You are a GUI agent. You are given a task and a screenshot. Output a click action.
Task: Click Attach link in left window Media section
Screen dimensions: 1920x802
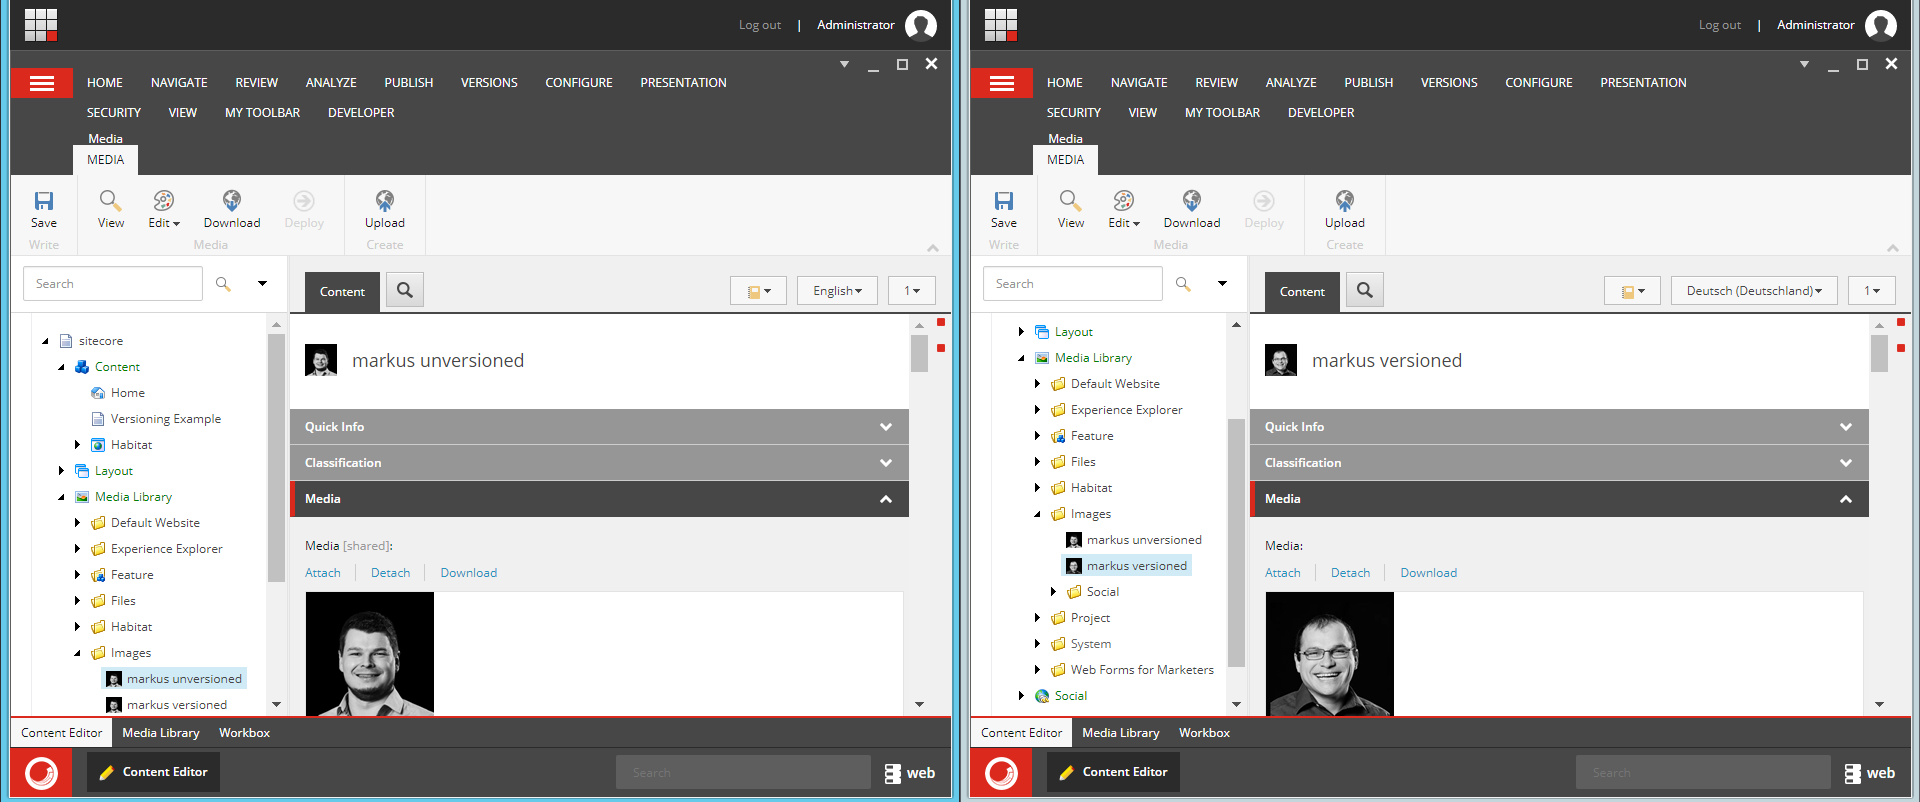coord(323,573)
